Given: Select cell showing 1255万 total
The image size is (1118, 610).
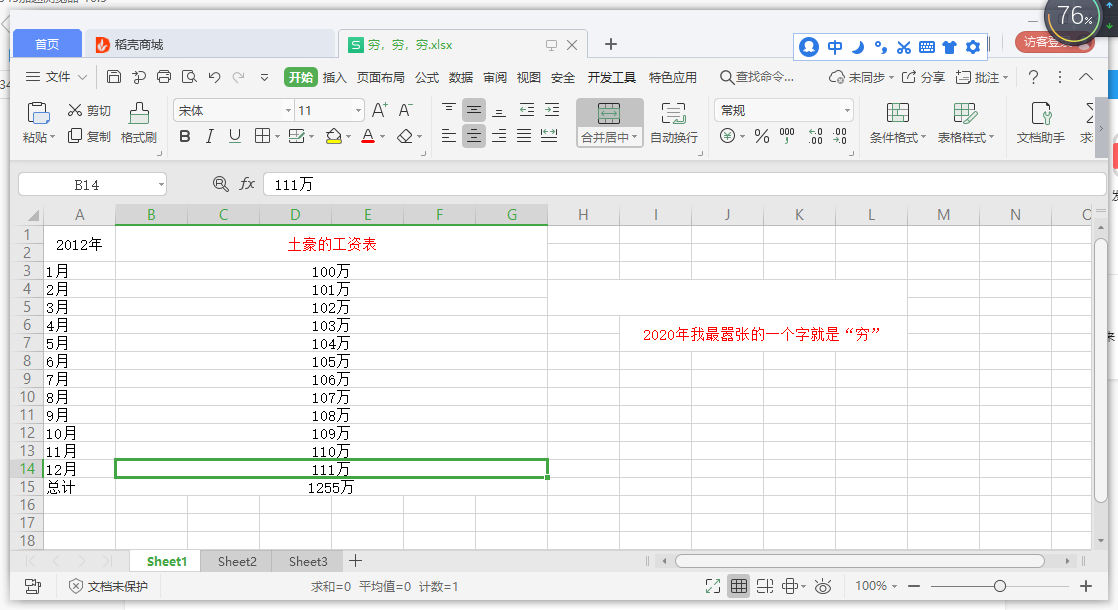Looking at the screenshot, I should click(x=331, y=487).
